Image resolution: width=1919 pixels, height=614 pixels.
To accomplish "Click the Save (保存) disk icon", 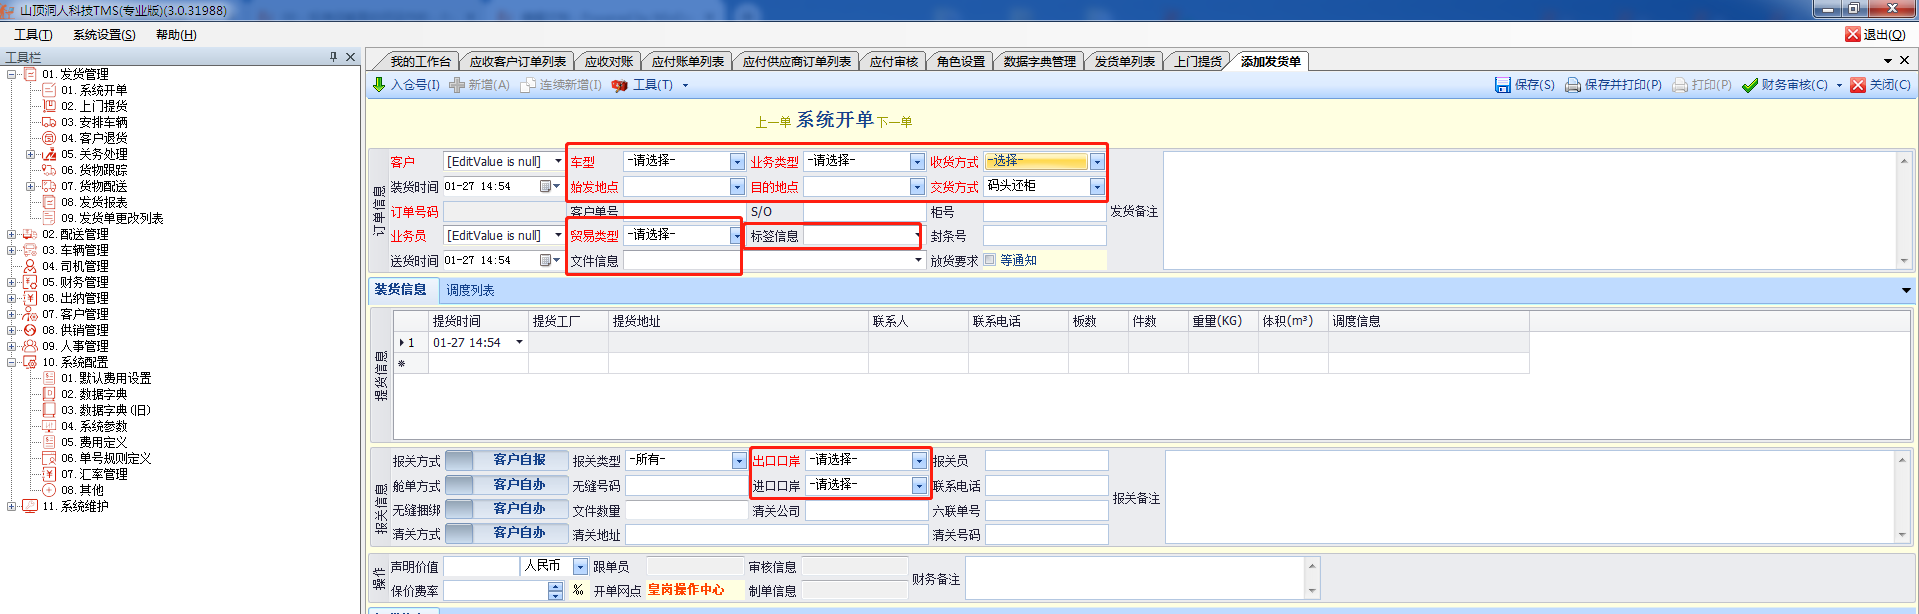I will pyautogui.click(x=1502, y=85).
